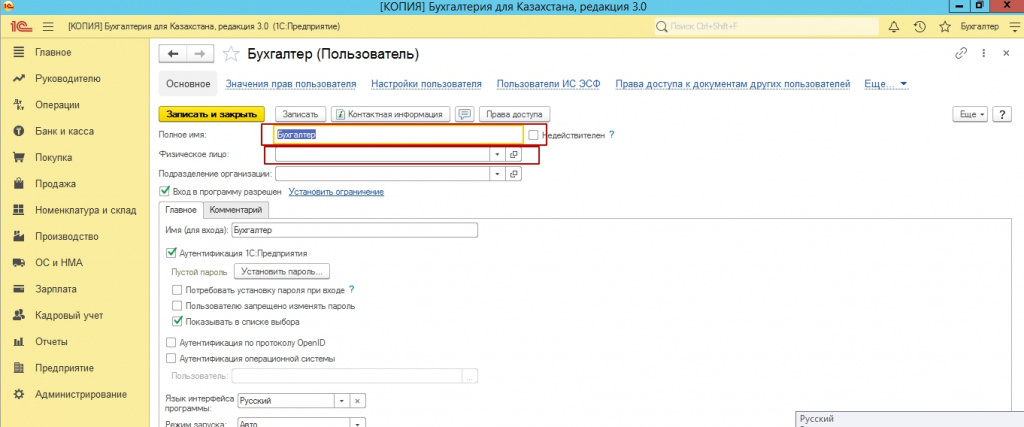Open Продажа section
1024x427 pixels.
coord(55,183)
